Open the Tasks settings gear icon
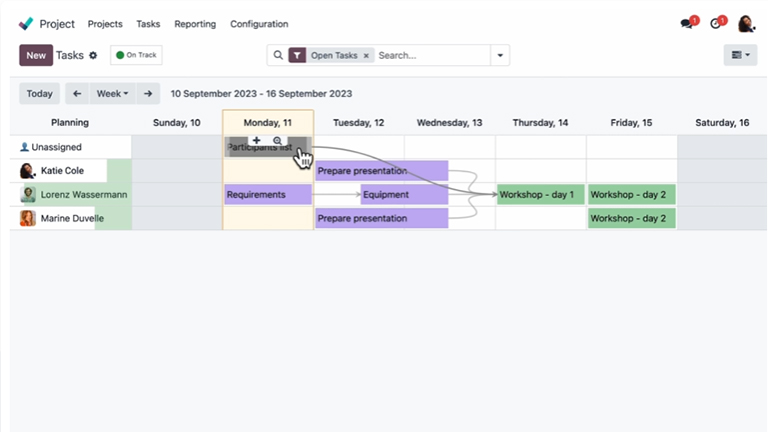The width and height of the screenshot is (768, 432). click(x=93, y=56)
